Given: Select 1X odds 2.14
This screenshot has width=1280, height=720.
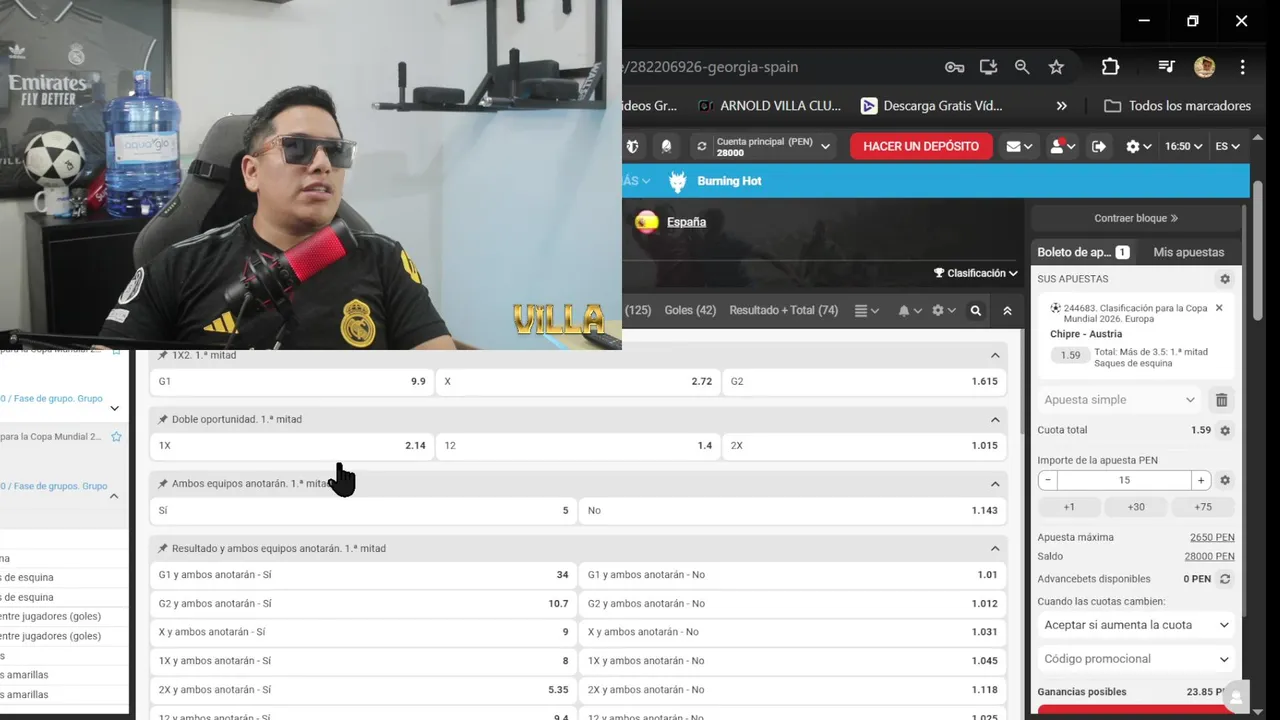Looking at the screenshot, I should [x=292, y=445].
